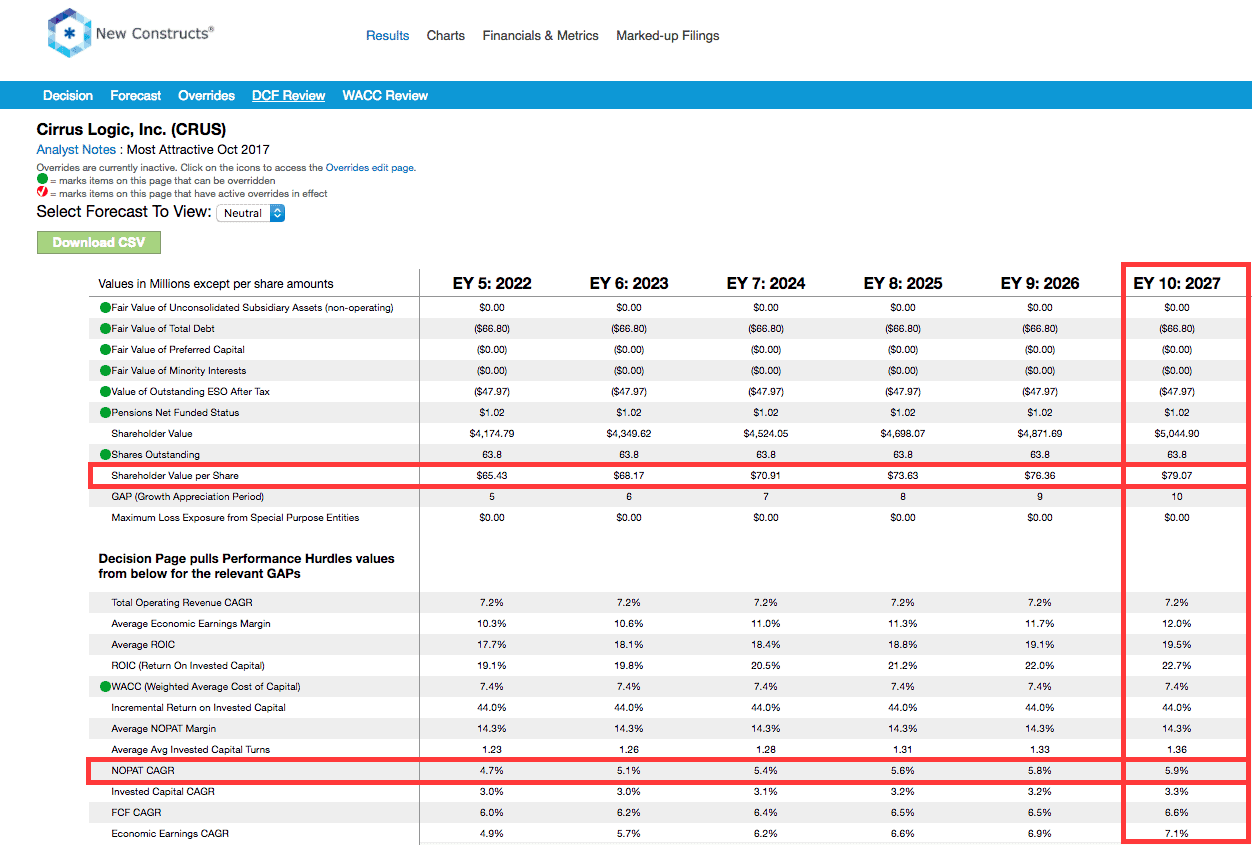Click the Decision Page pulls Performance Hurdles heading

point(246,566)
